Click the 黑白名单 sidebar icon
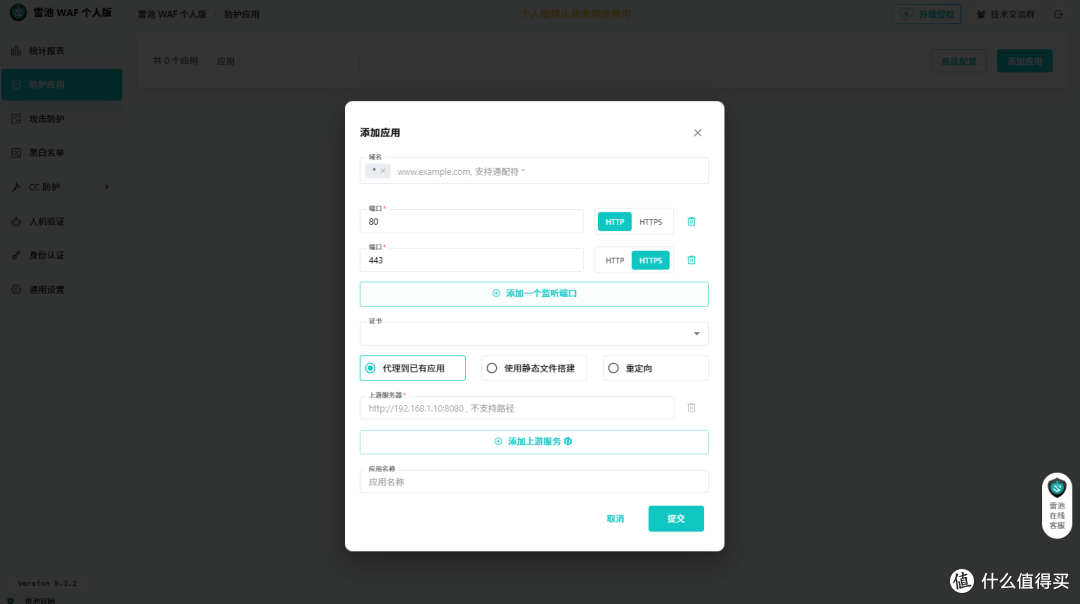The width and height of the screenshot is (1080, 604). click(16, 153)
